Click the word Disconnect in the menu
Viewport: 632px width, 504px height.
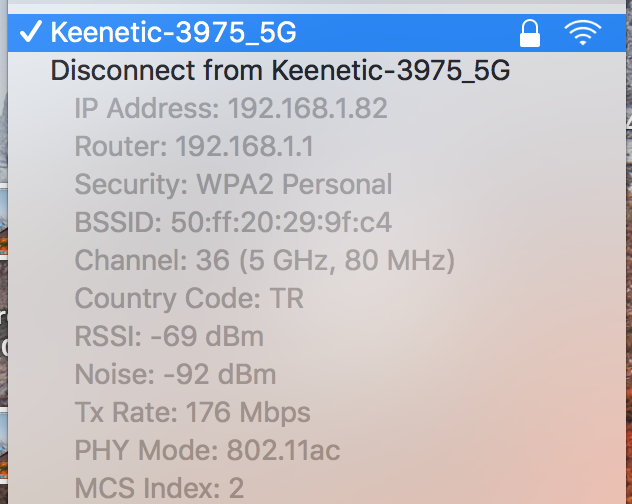point(123,70)
